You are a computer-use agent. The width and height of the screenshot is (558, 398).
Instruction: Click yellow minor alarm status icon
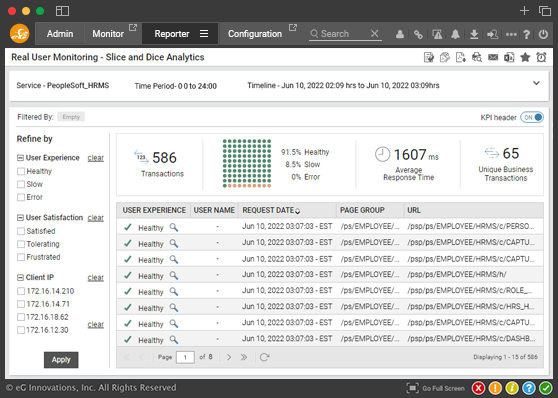512,388
